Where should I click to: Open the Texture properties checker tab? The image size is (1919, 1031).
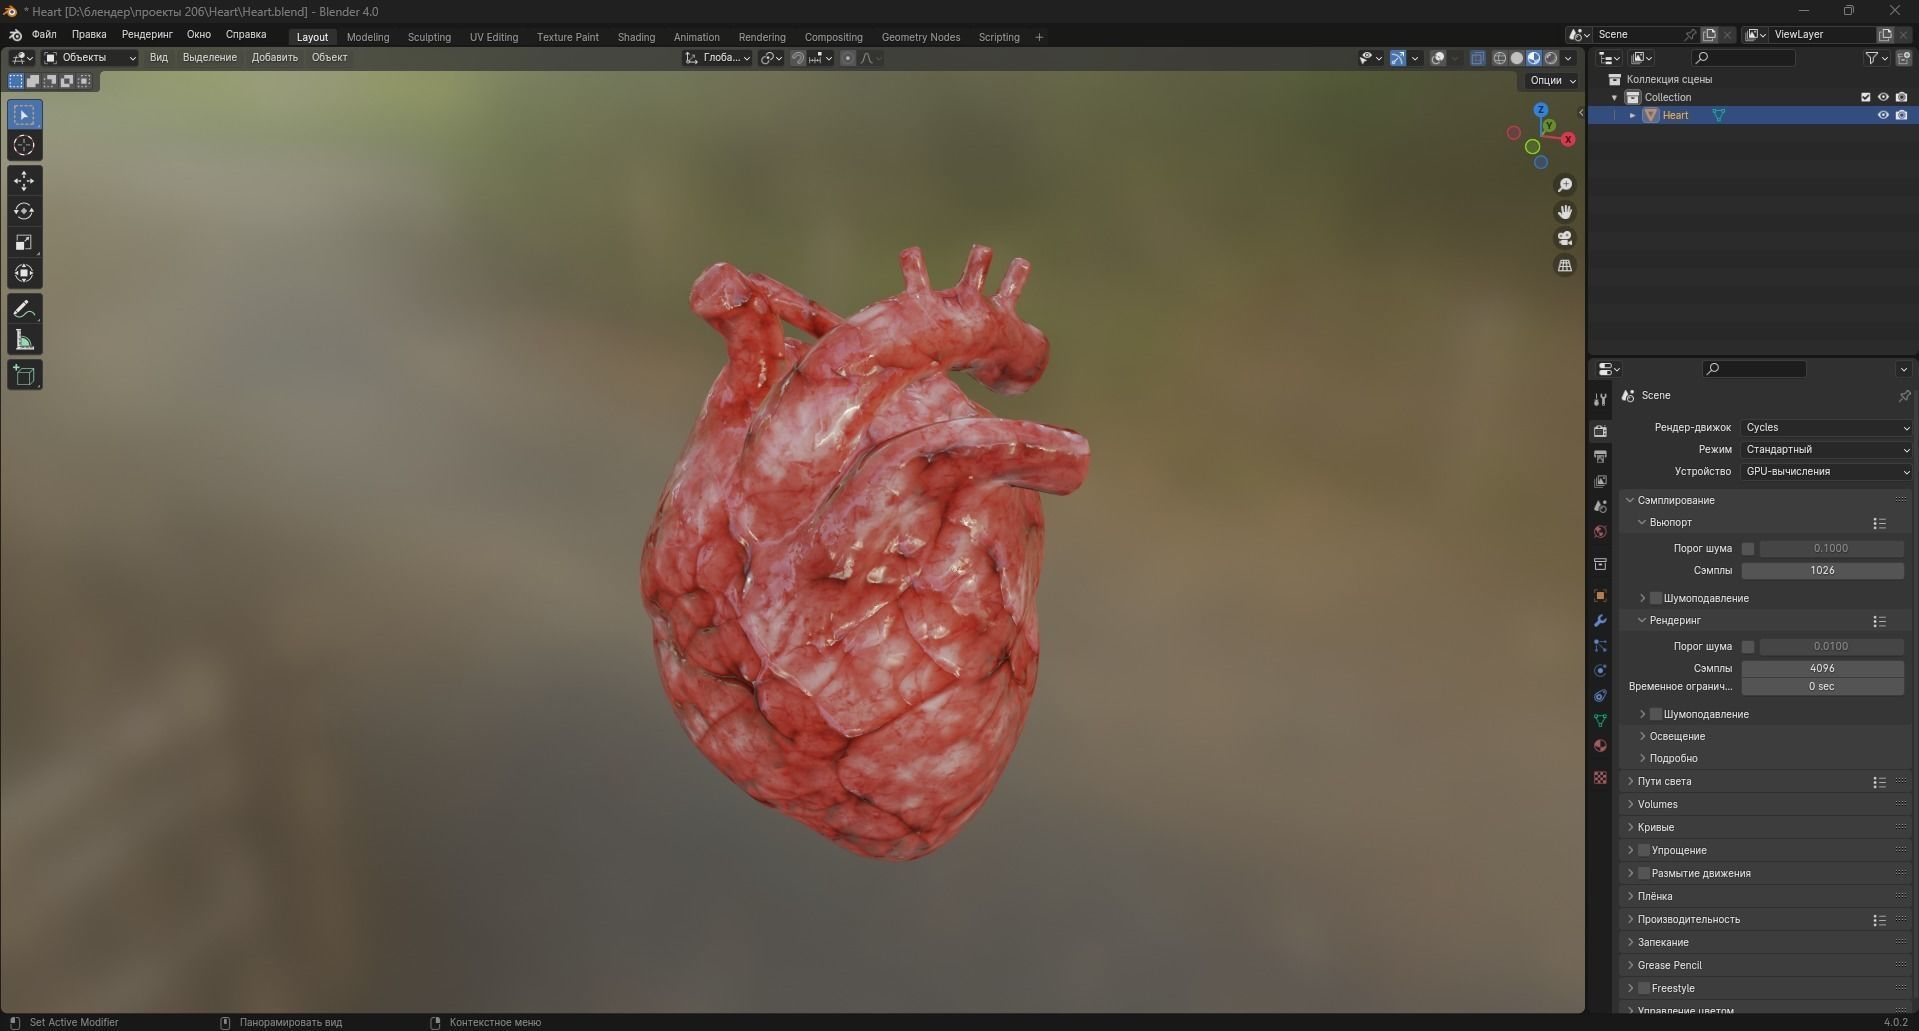(x=1600, y=777)
